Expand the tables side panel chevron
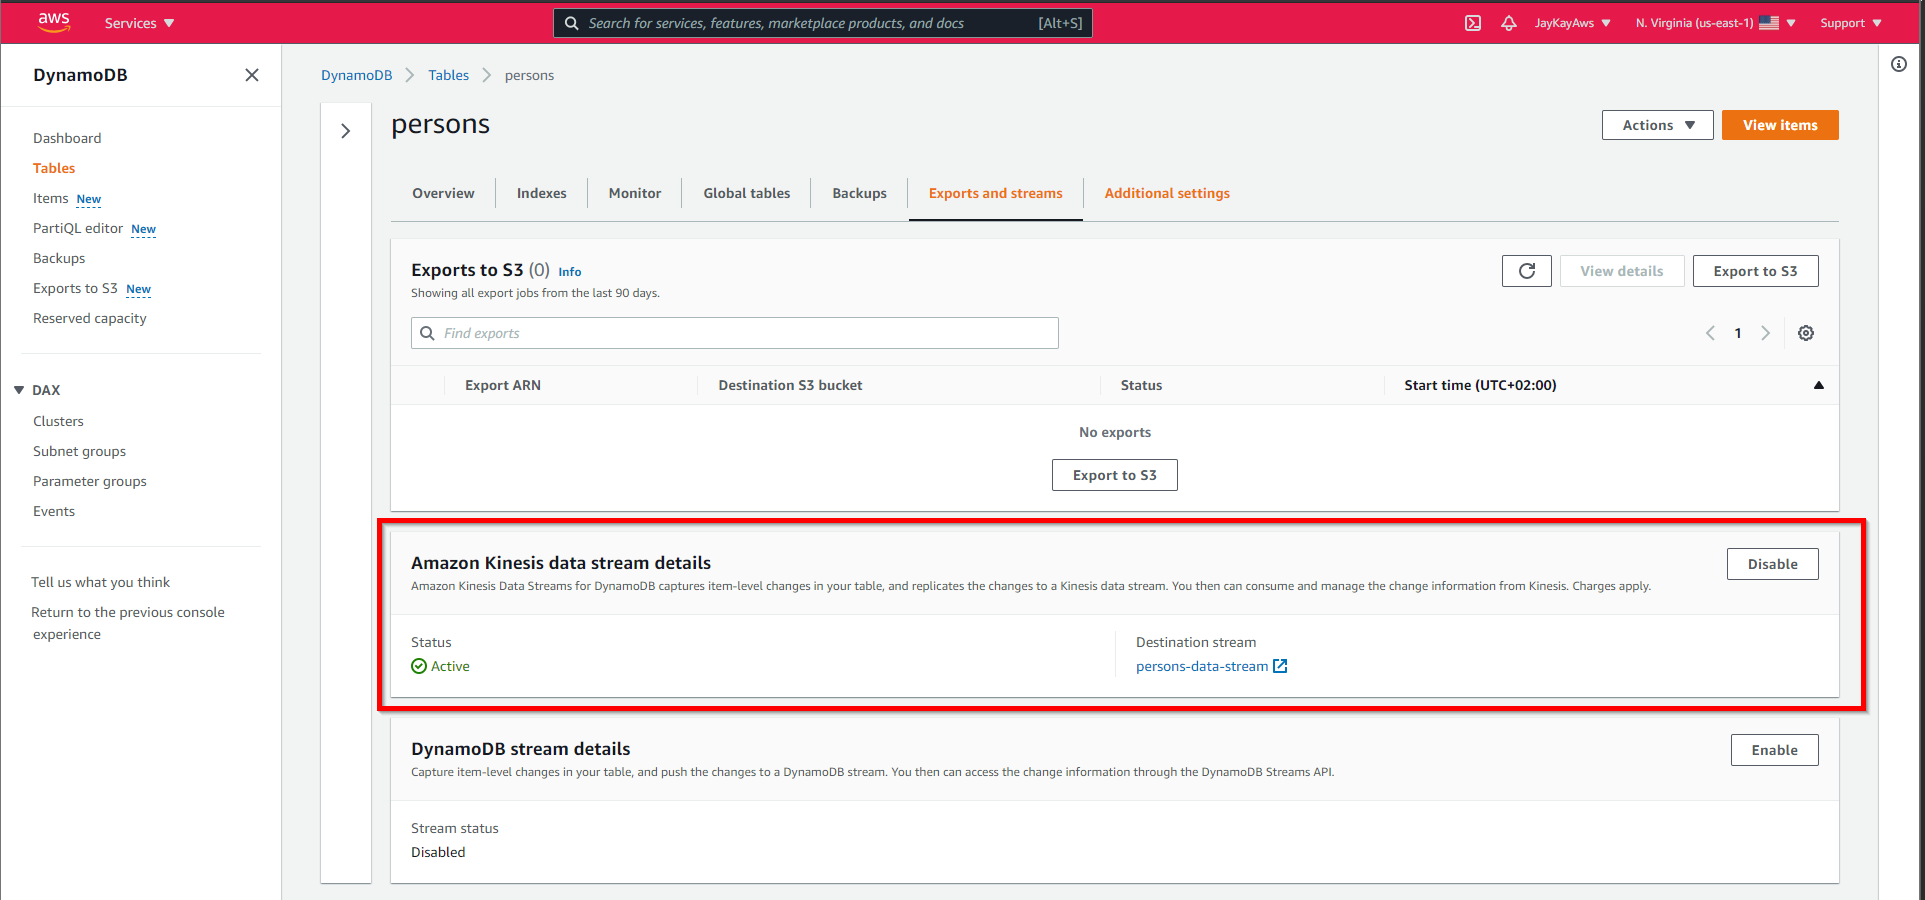The image size is (1925, 900). coord(346,131)
